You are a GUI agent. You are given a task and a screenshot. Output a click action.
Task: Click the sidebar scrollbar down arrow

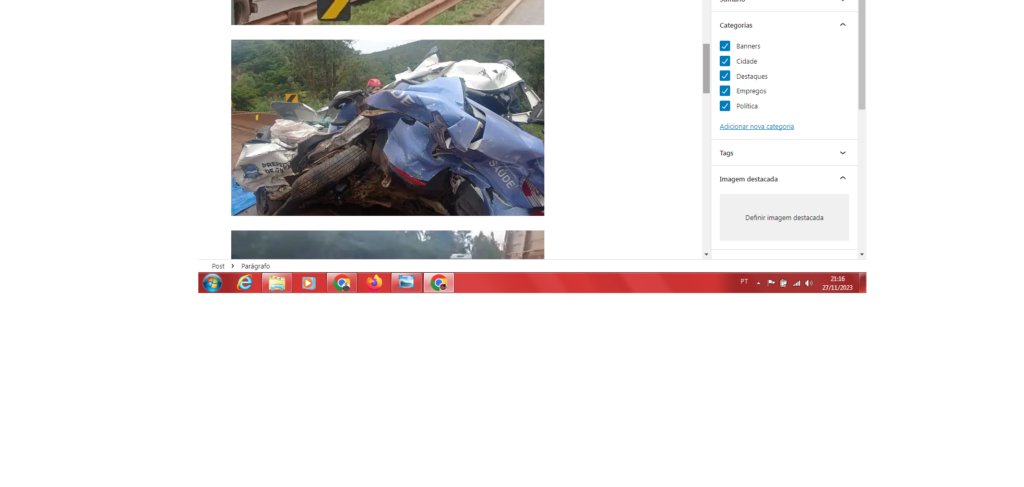(x=861, y=255)
